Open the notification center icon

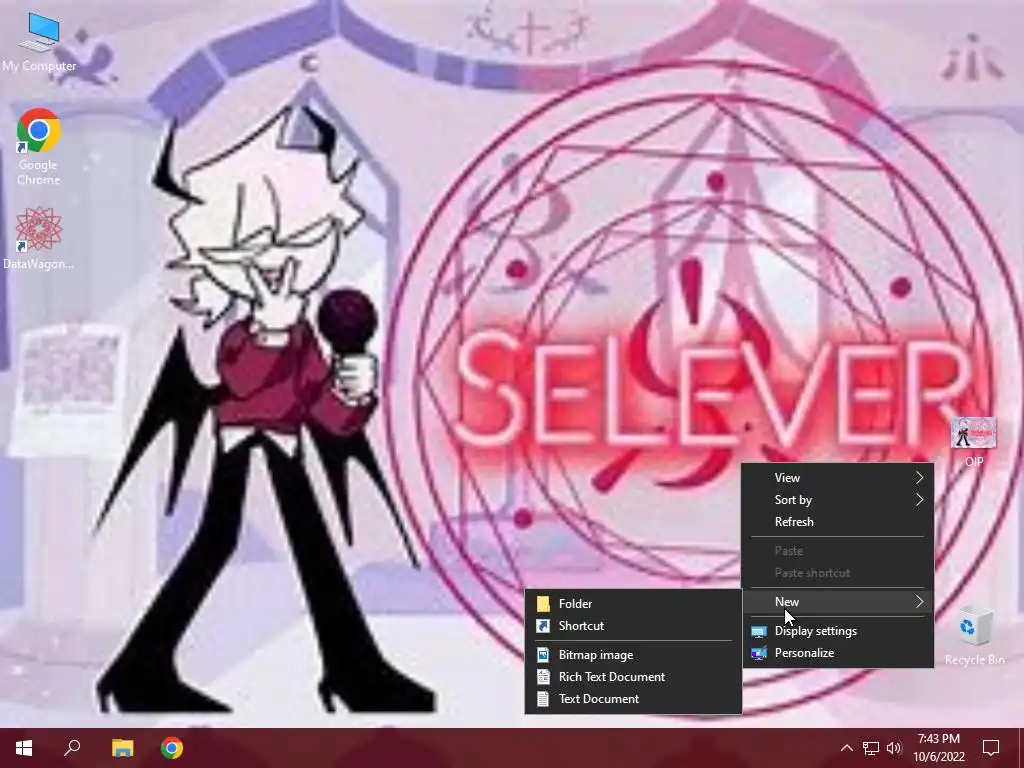[x=991, y=748]
